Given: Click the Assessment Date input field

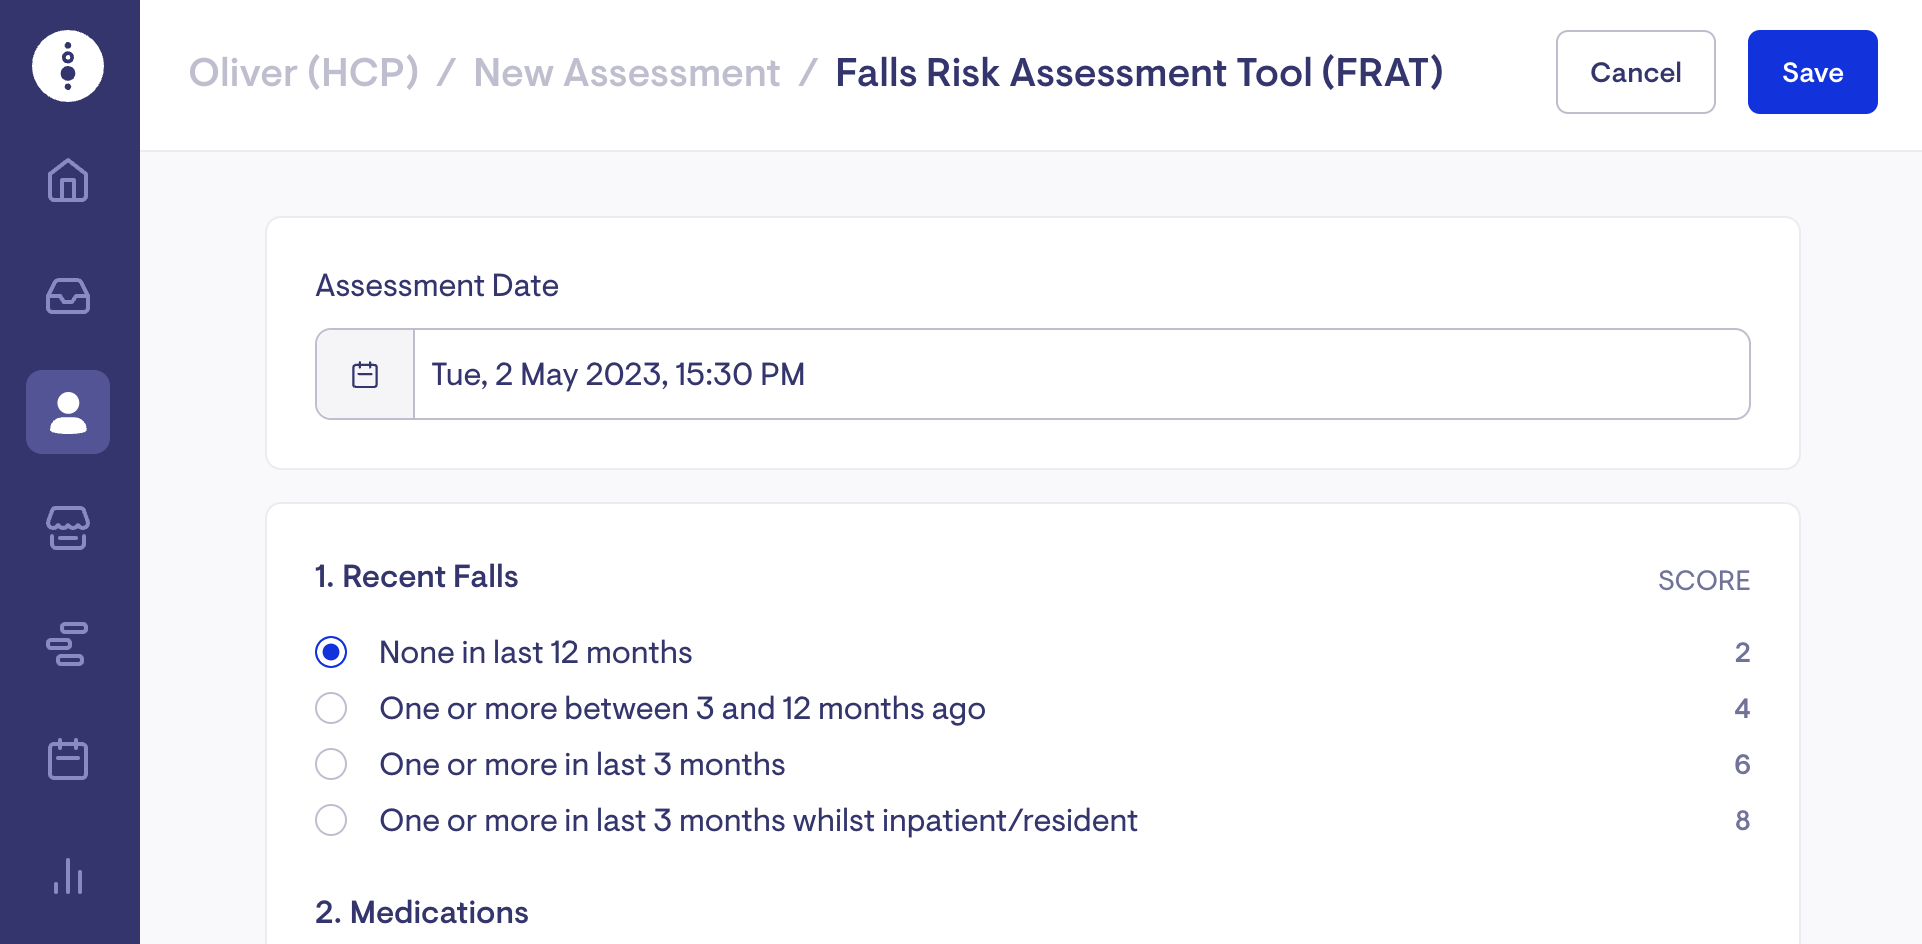Looking at the screenshot, I should click(x=1080, y=375).
